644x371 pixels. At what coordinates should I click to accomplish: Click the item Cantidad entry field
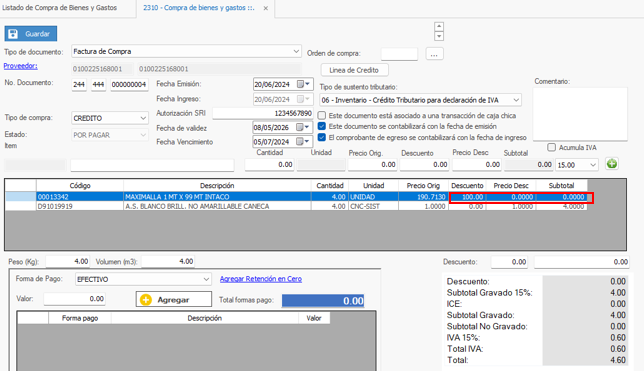click(269, 165)
